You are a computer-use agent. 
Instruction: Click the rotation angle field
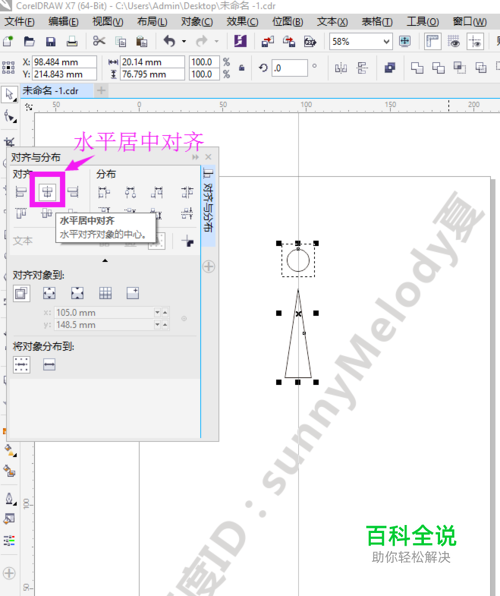(x=290, y=68)
